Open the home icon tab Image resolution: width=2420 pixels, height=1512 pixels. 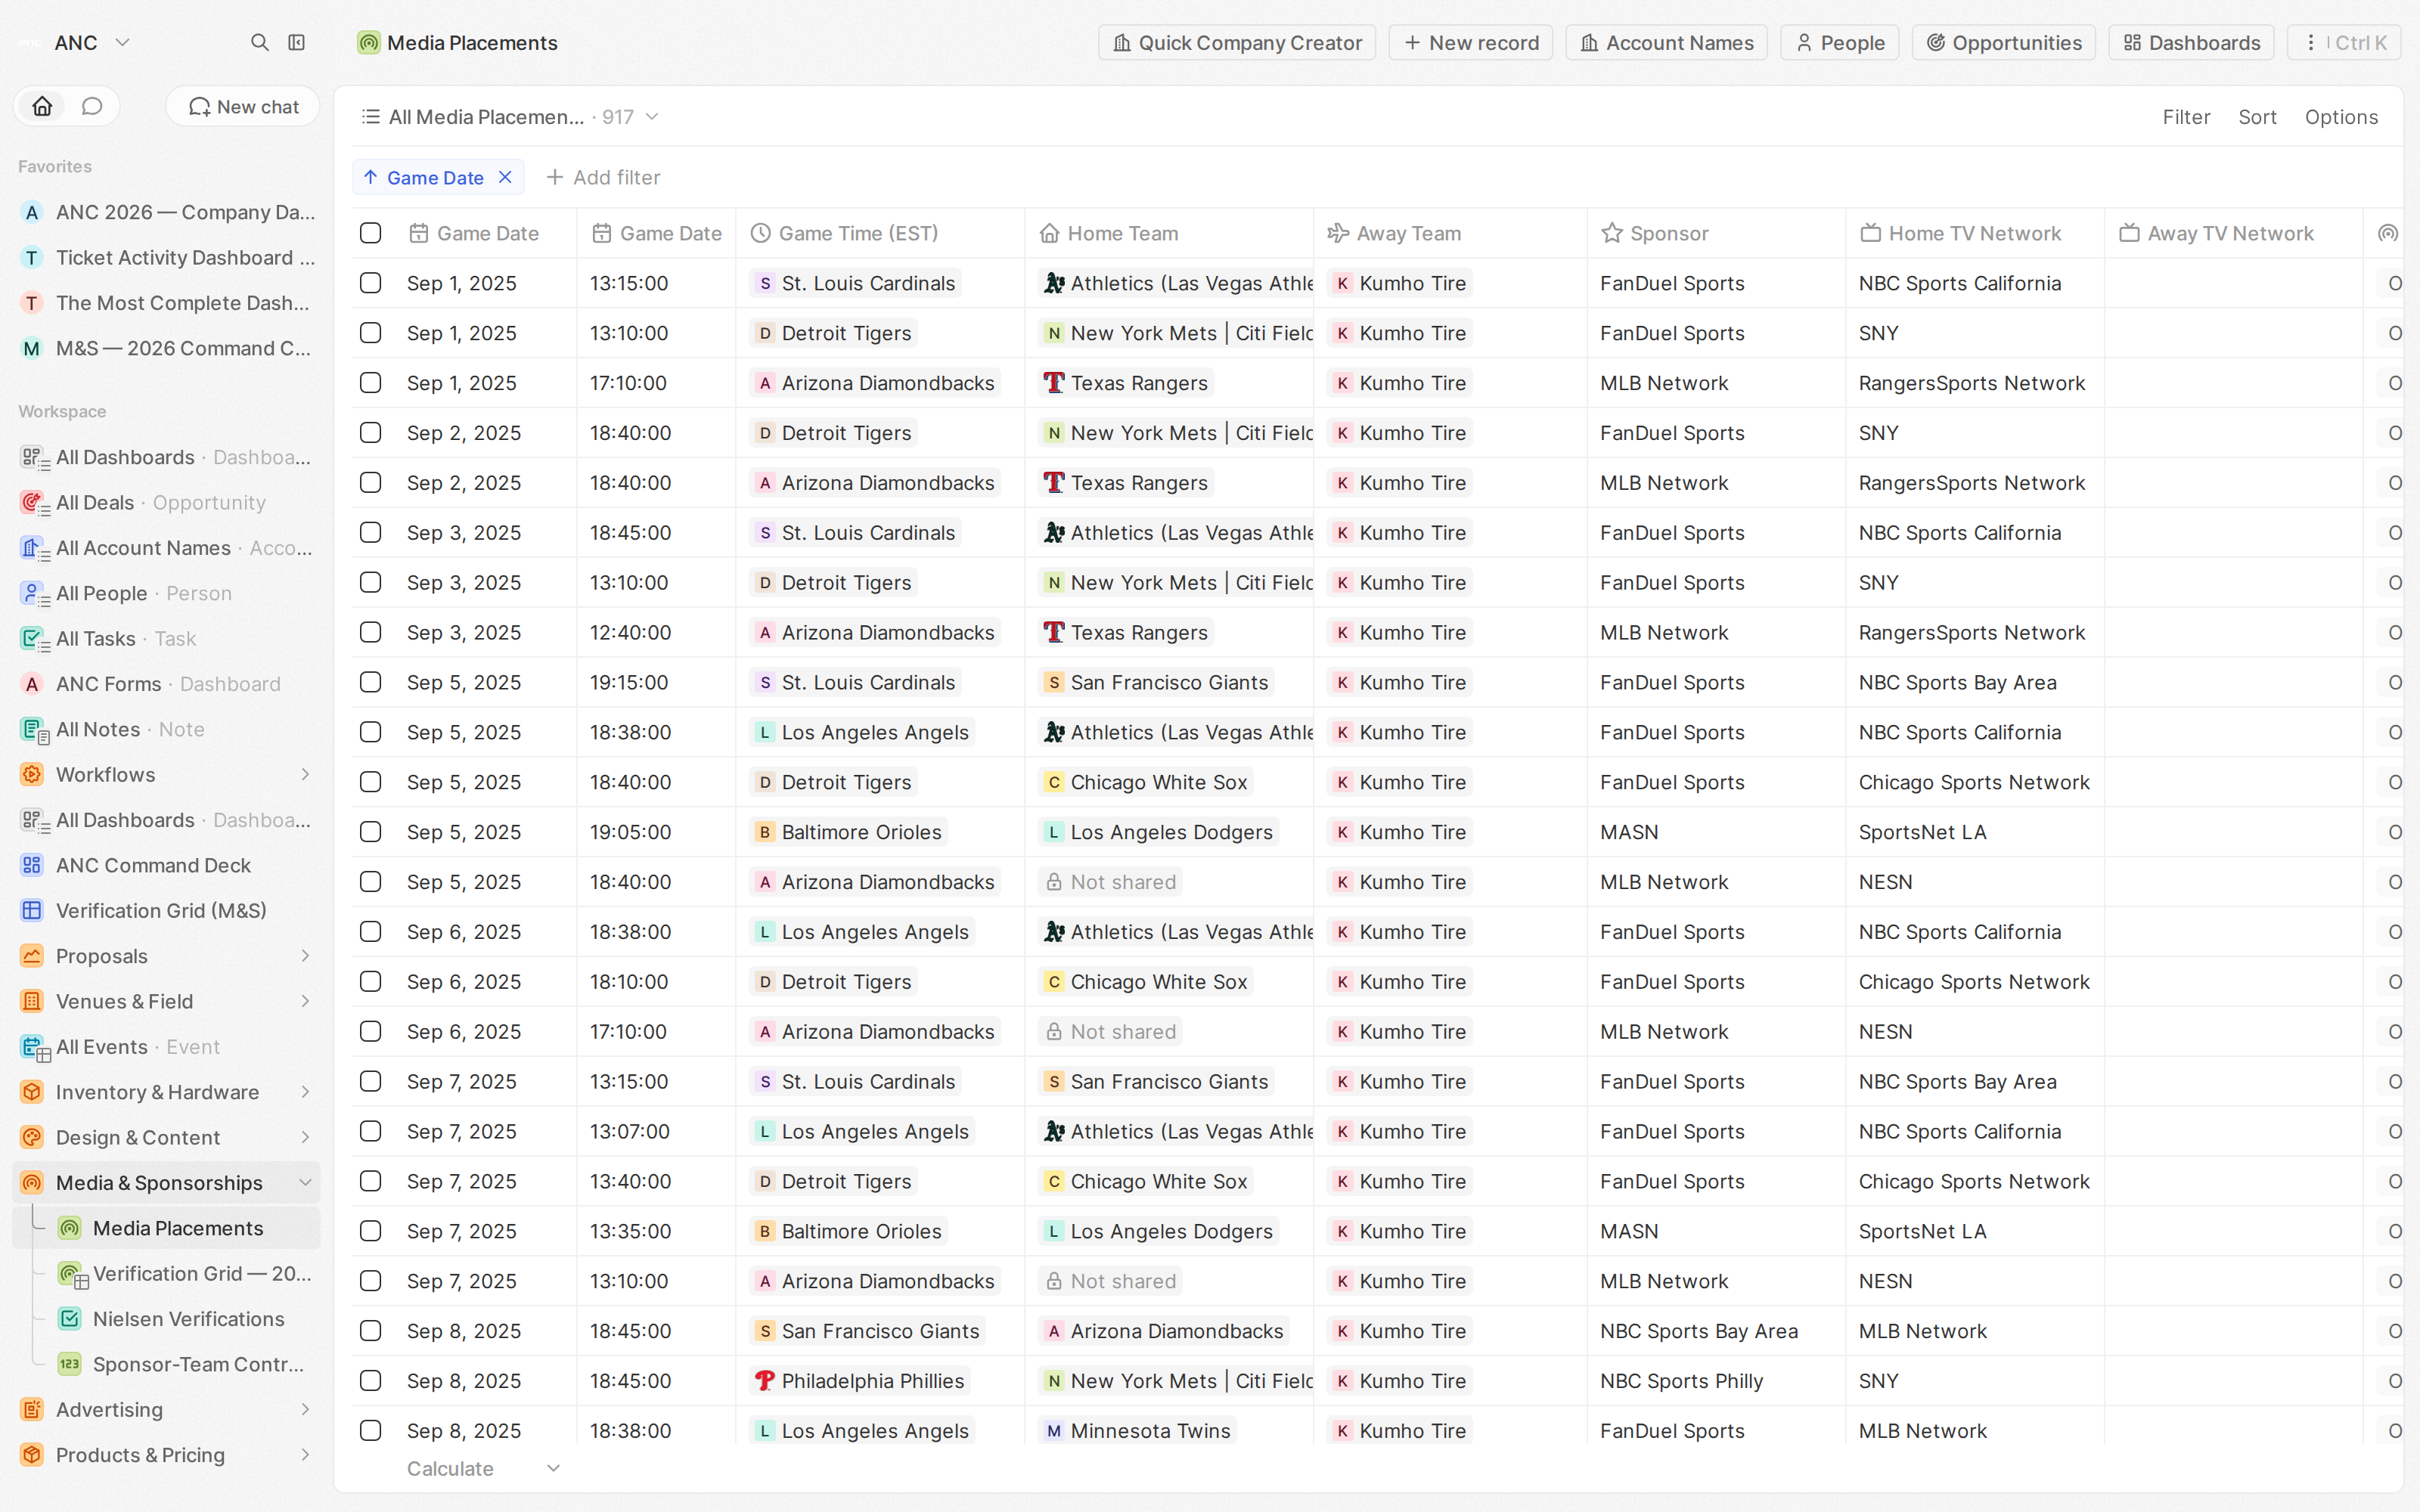42,106
